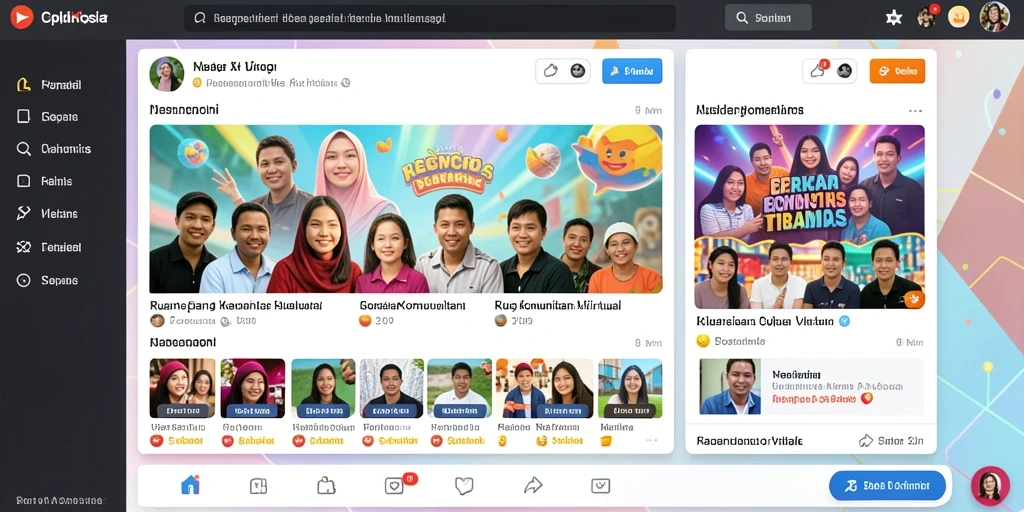
Task: Select the sidebar item with the yellow icon
Action: (49, 85)
